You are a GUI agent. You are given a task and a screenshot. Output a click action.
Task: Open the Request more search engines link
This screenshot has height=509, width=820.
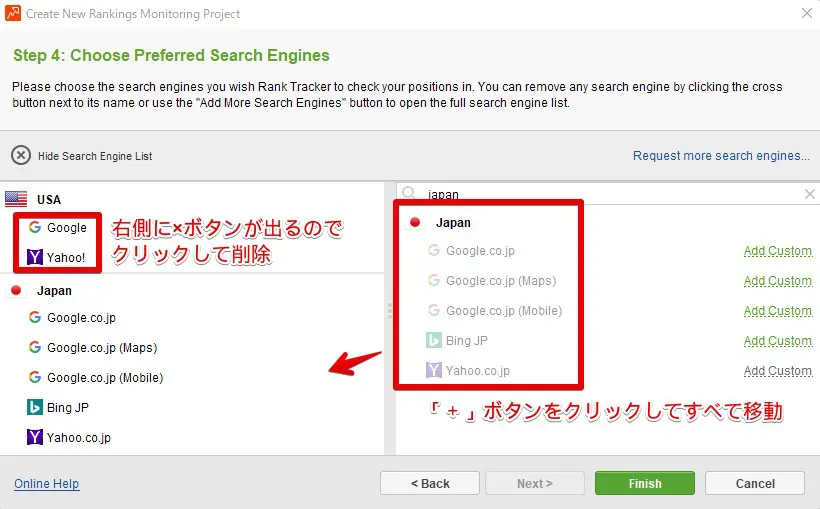pyautogui.click(x=721, y=156)
